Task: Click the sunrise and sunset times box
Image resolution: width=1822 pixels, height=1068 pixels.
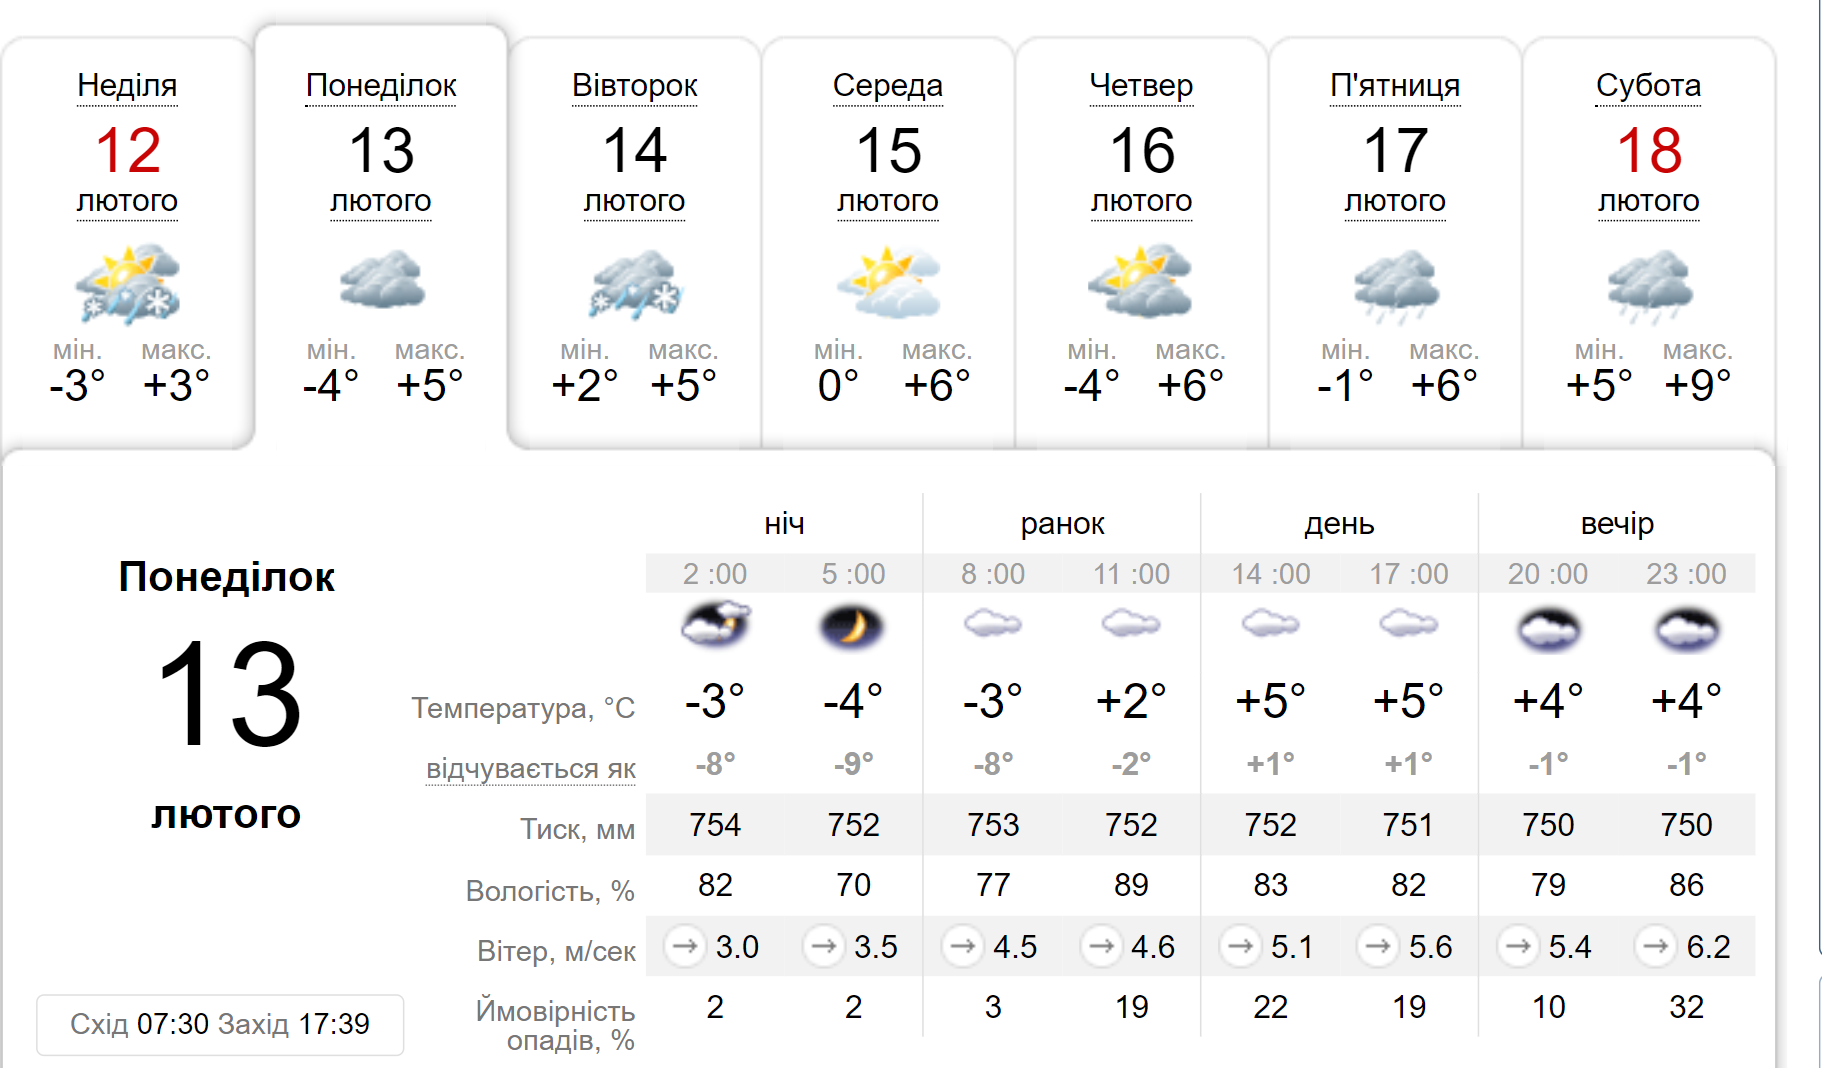Action: tap(220, 1024)
